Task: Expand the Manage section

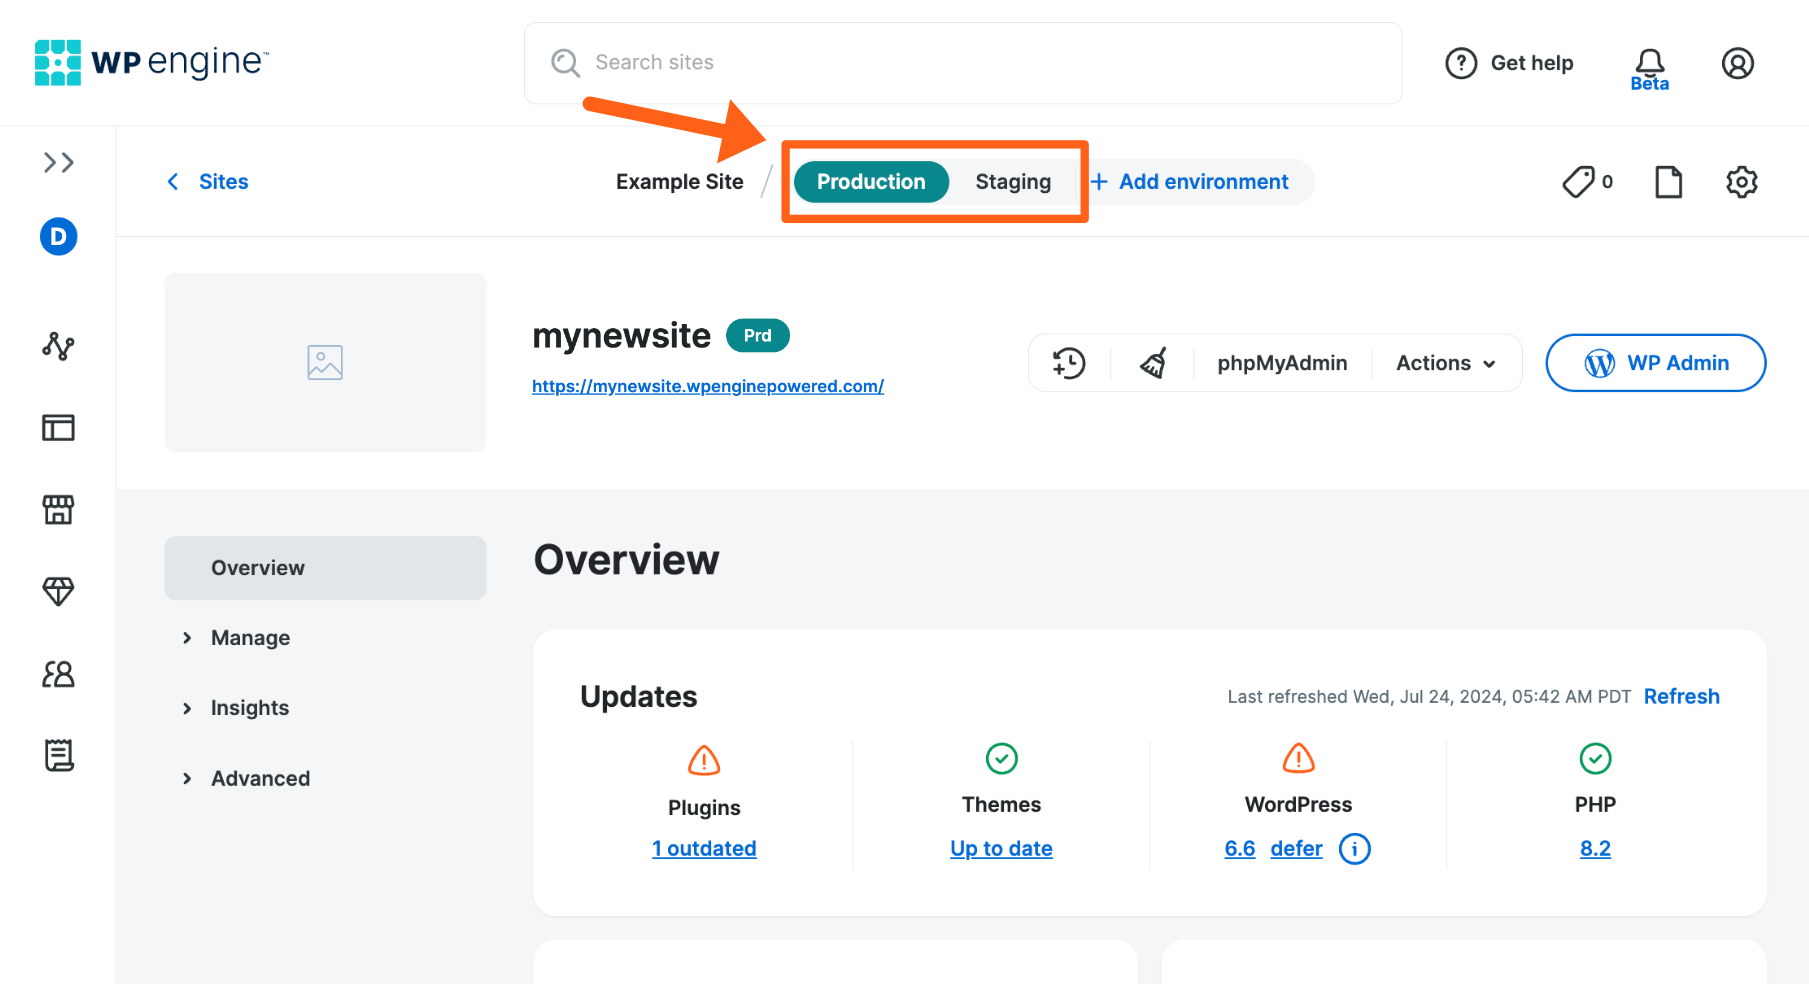Action: click(249, 637)
